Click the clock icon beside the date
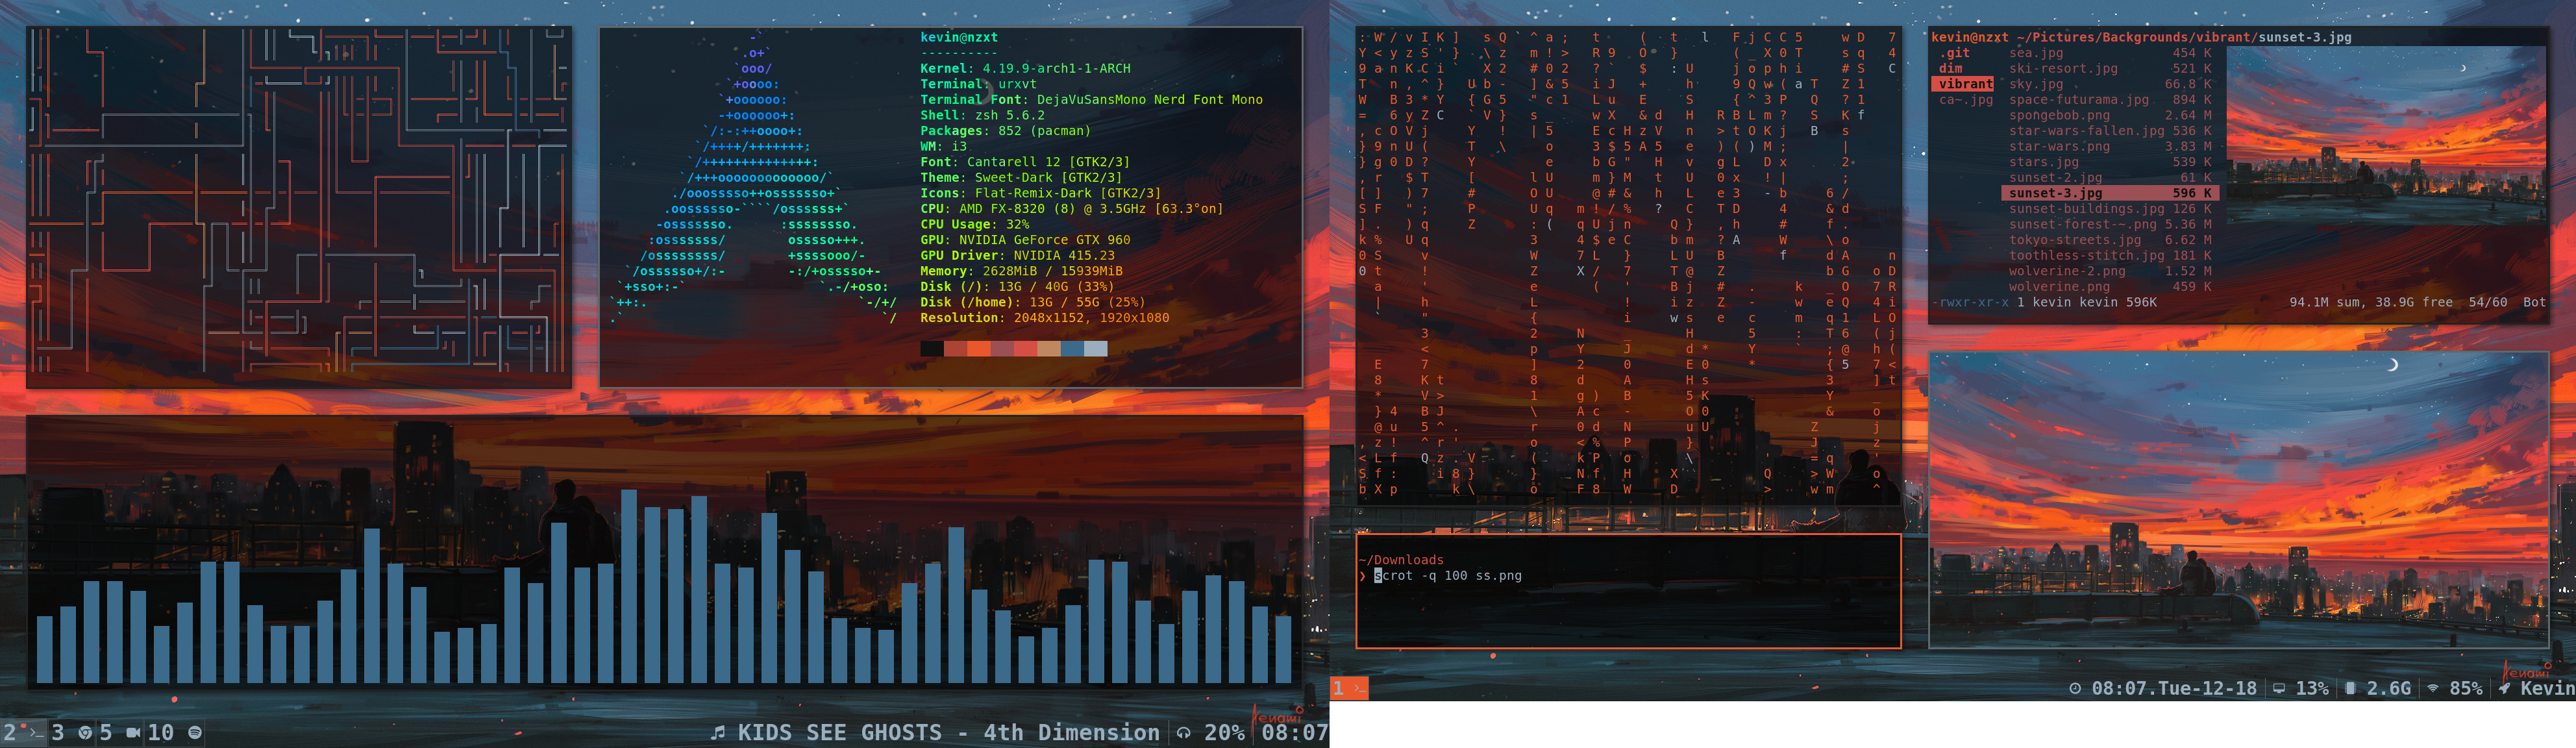This screenshot has width=2576, height=748. click(x=2075, y=689)
